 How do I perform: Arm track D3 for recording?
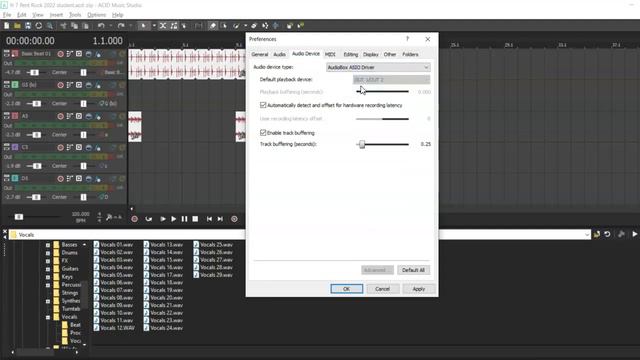coord(60,179)
